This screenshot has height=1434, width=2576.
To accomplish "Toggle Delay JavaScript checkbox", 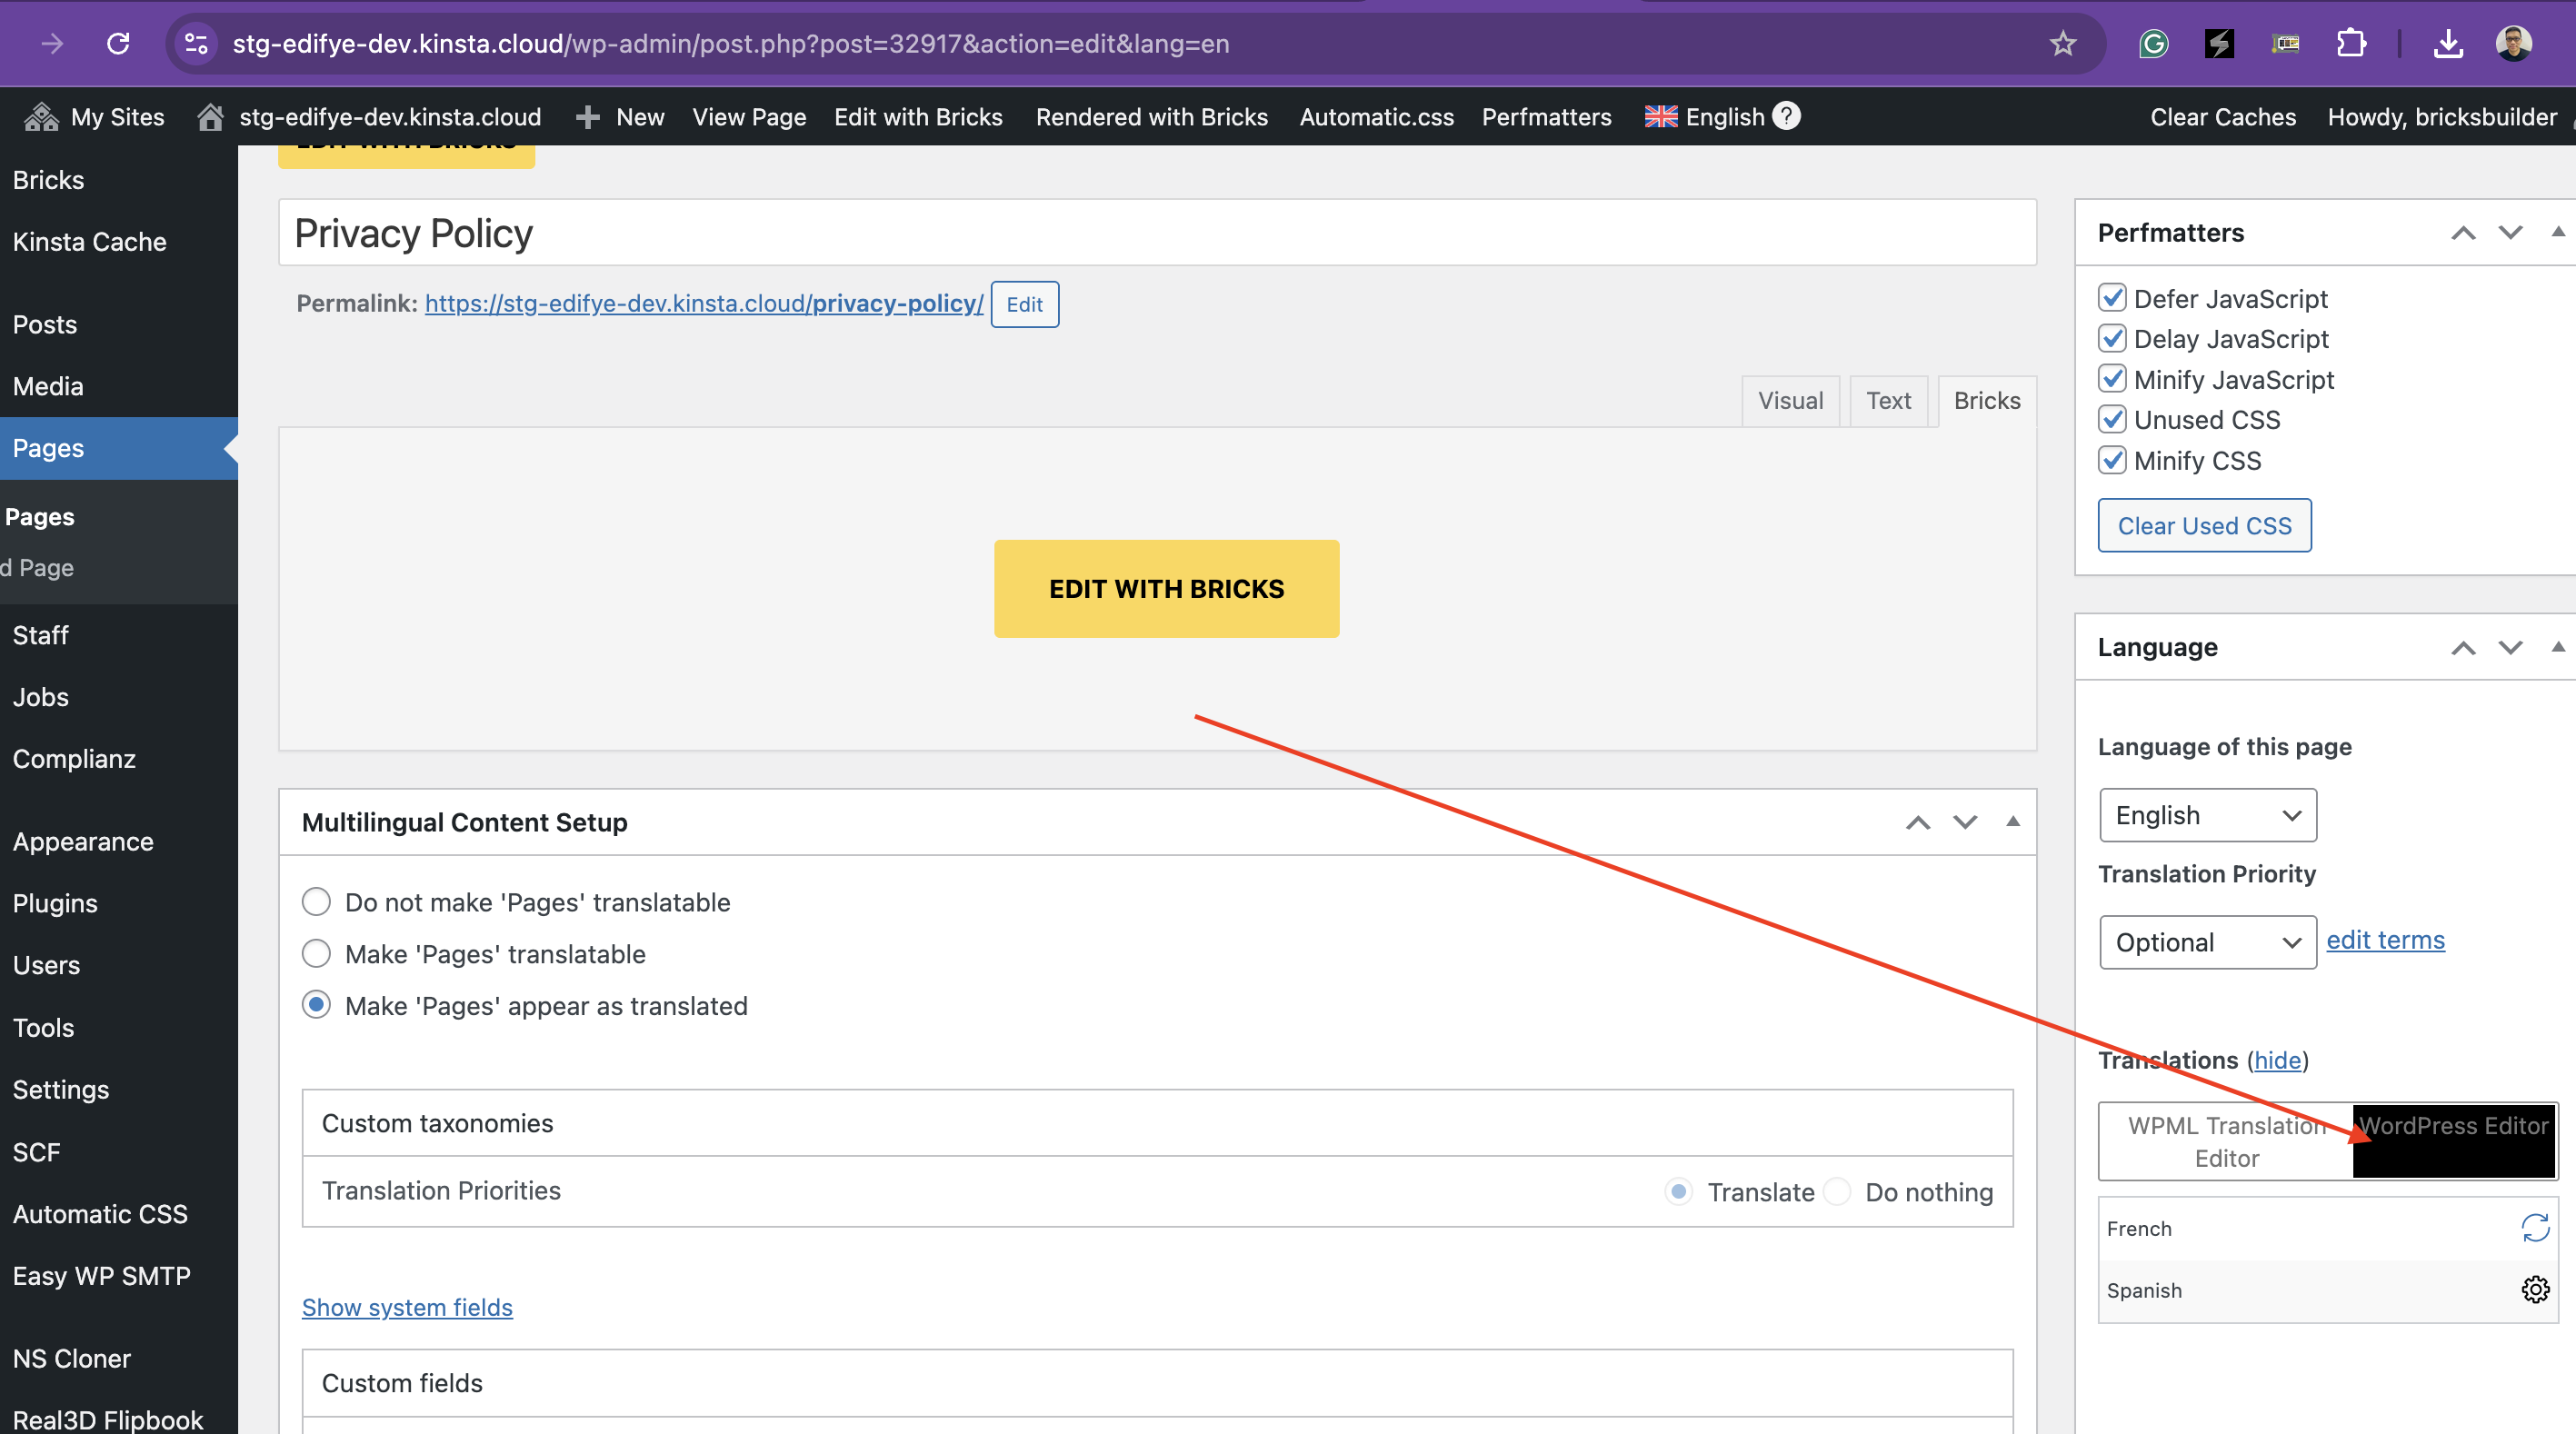I will 2112,338.
